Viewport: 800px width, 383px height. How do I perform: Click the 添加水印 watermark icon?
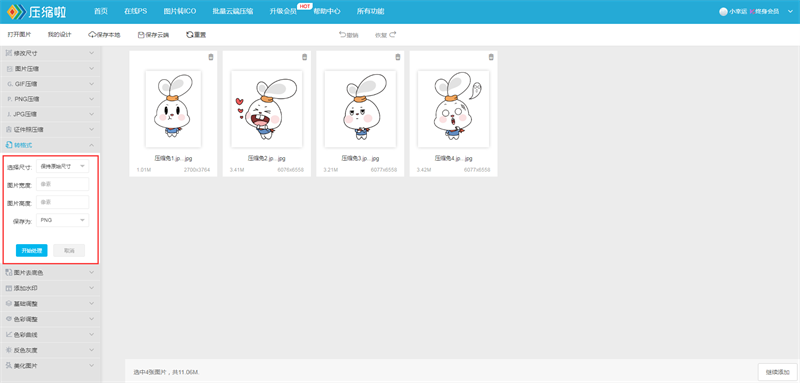9,288
